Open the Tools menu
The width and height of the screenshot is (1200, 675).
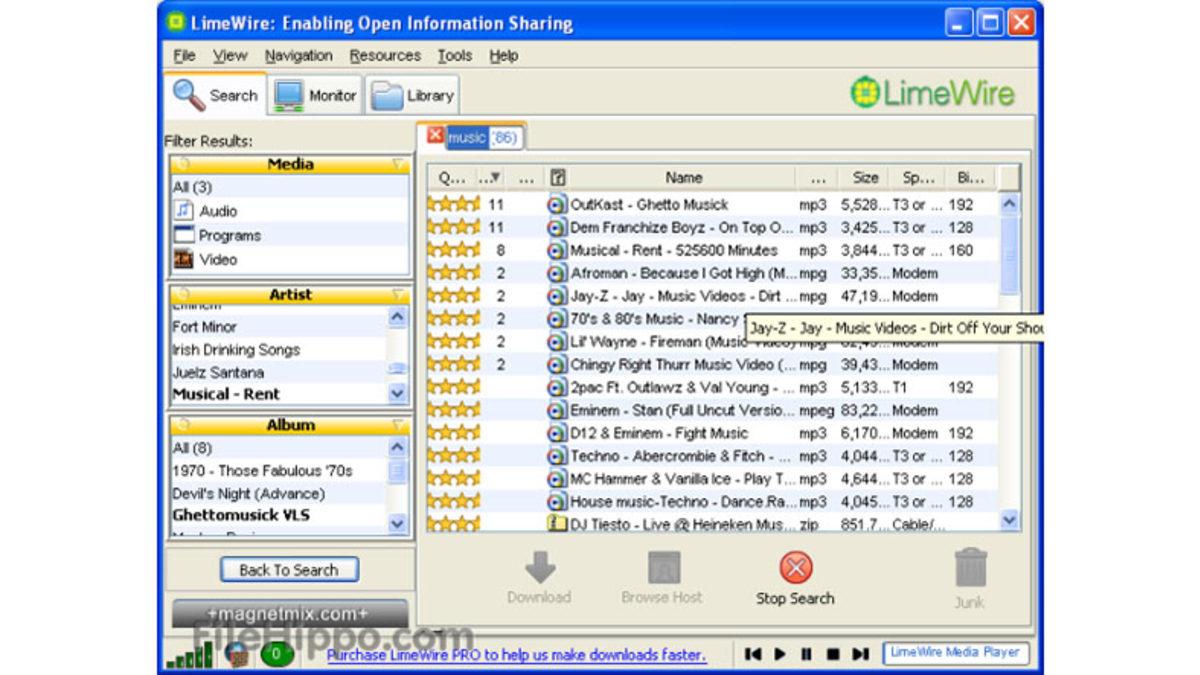455,56
